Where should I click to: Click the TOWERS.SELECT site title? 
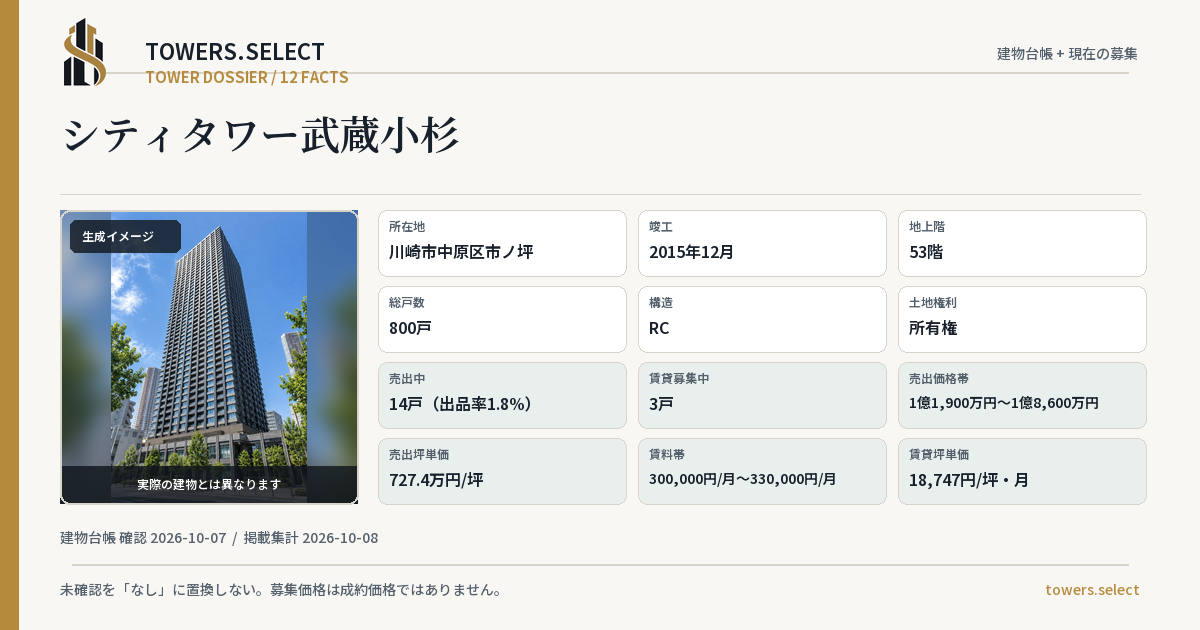[235, 52]
